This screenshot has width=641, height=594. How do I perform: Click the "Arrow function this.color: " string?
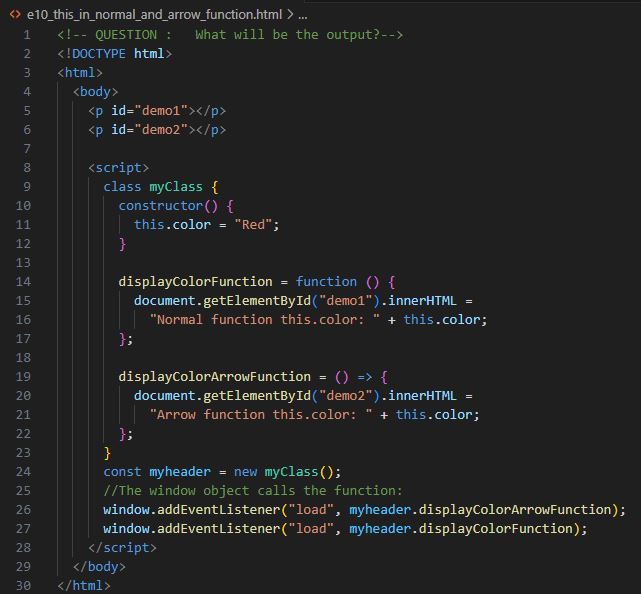point(261,415)
